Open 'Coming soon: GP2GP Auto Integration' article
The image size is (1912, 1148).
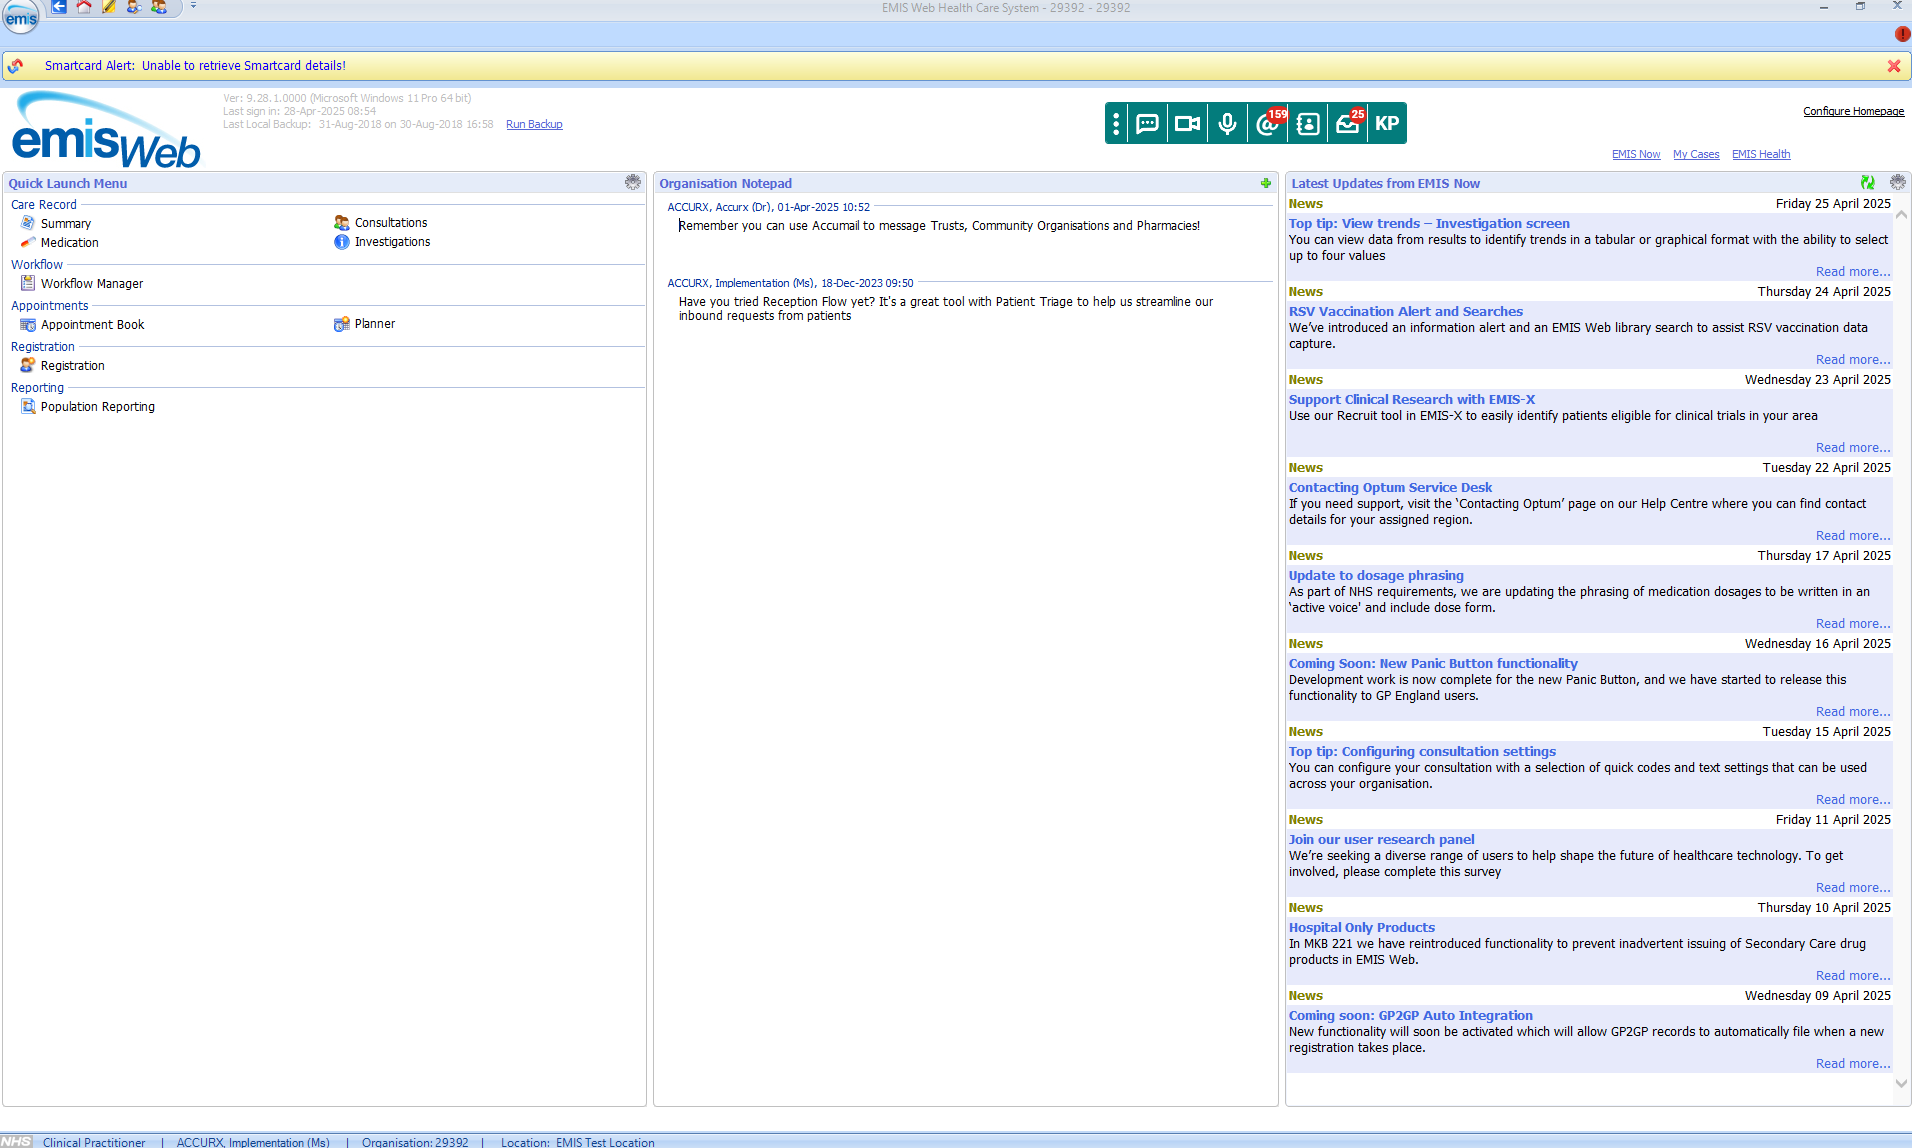1410,1016
